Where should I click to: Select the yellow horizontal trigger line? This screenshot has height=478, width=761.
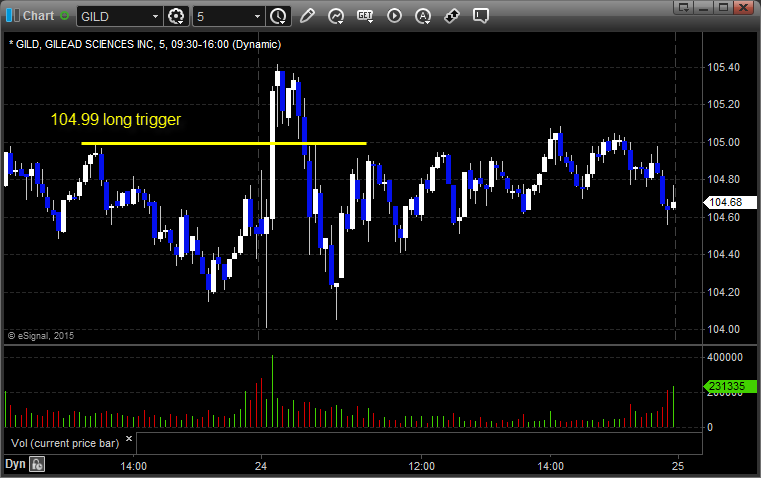(224, 143)
